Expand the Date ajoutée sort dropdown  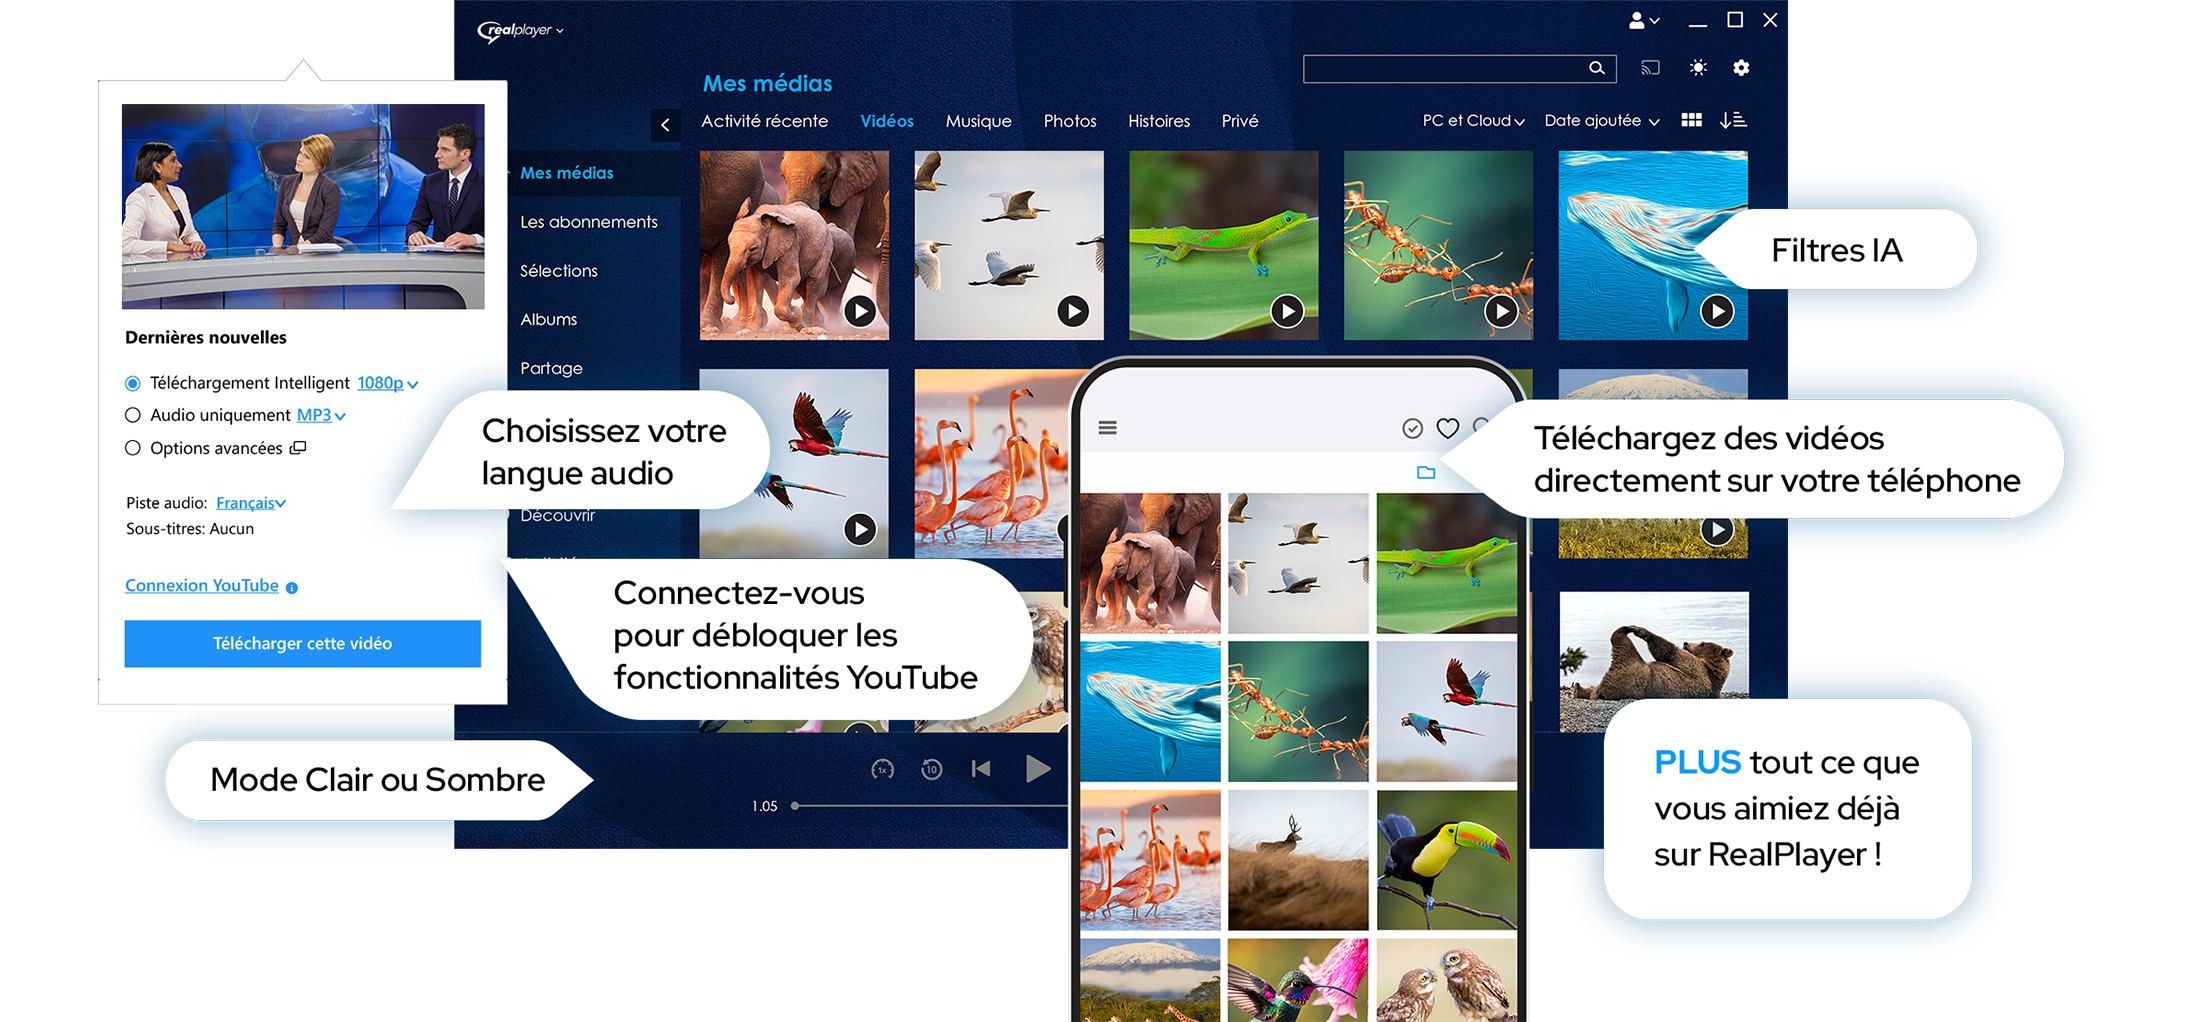pyautogui.click(x=1601, y=121)
